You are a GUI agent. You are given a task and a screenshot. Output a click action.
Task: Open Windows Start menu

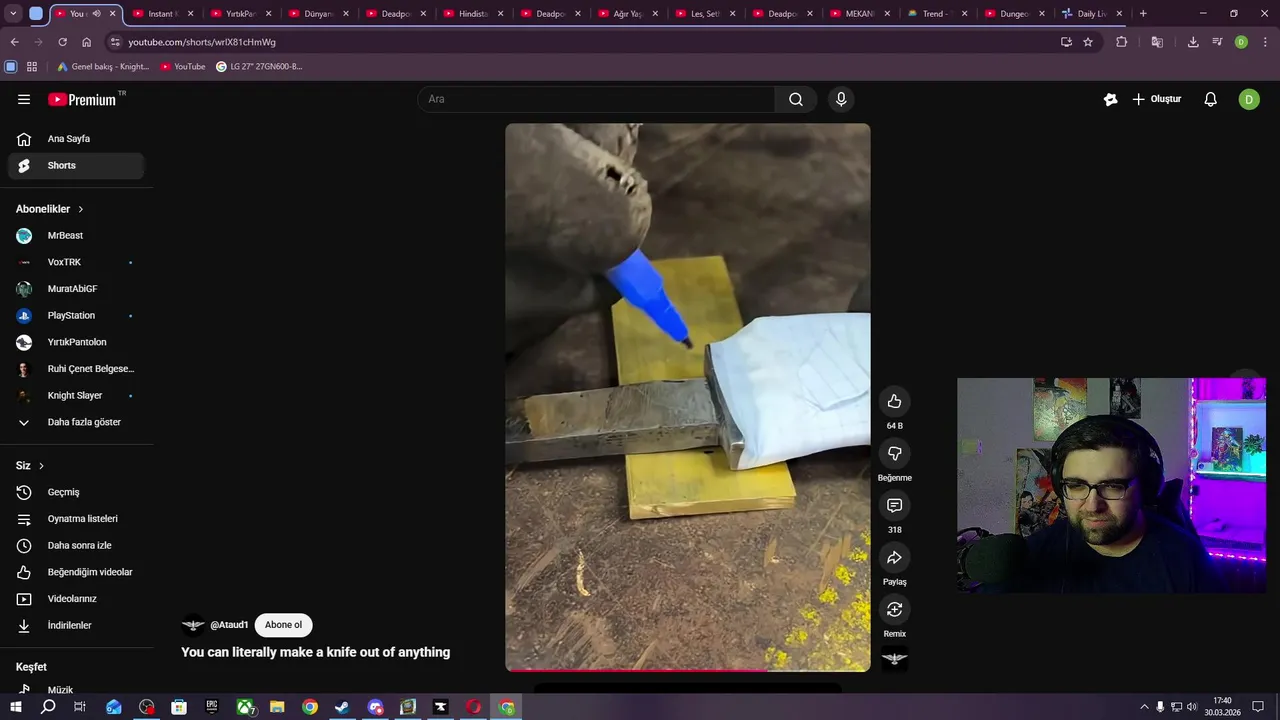(x=16, y=707)
